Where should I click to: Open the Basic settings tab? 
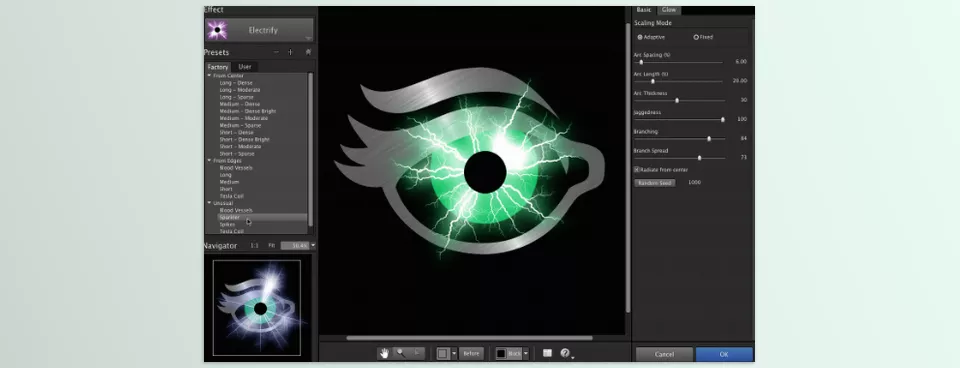coord(644,10)
